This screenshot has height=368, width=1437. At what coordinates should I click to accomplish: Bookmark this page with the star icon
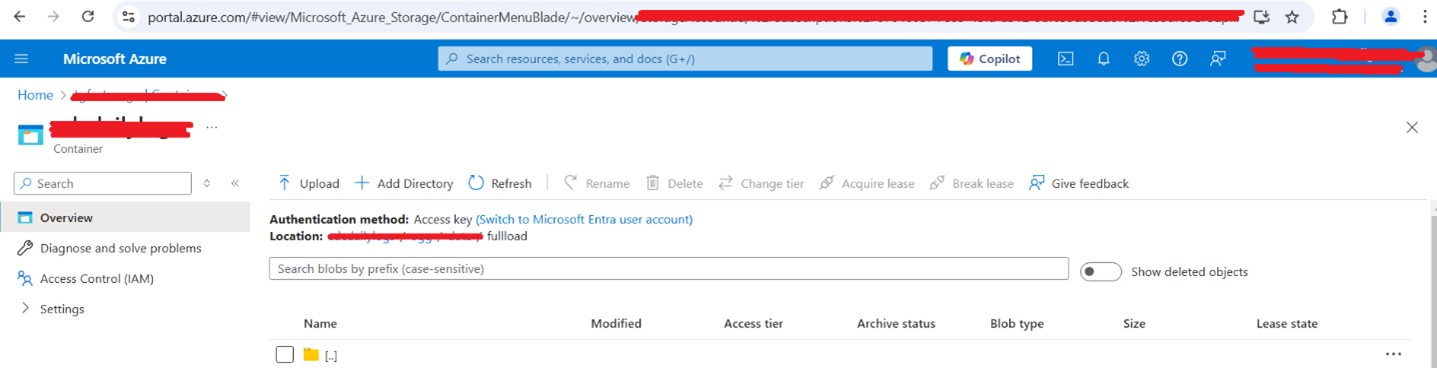pyautogui.click(x=1292, y=17)
